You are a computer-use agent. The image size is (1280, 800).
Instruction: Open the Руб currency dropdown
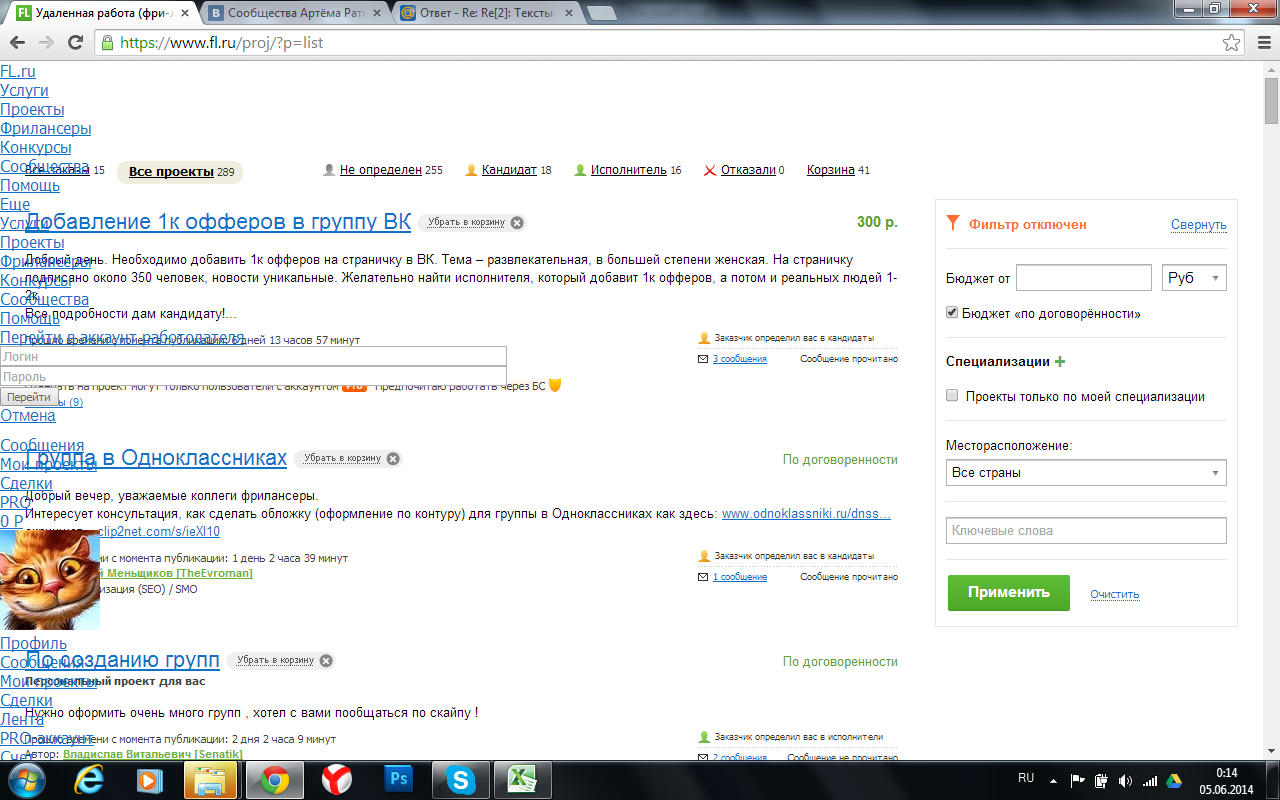[1194, 278]
